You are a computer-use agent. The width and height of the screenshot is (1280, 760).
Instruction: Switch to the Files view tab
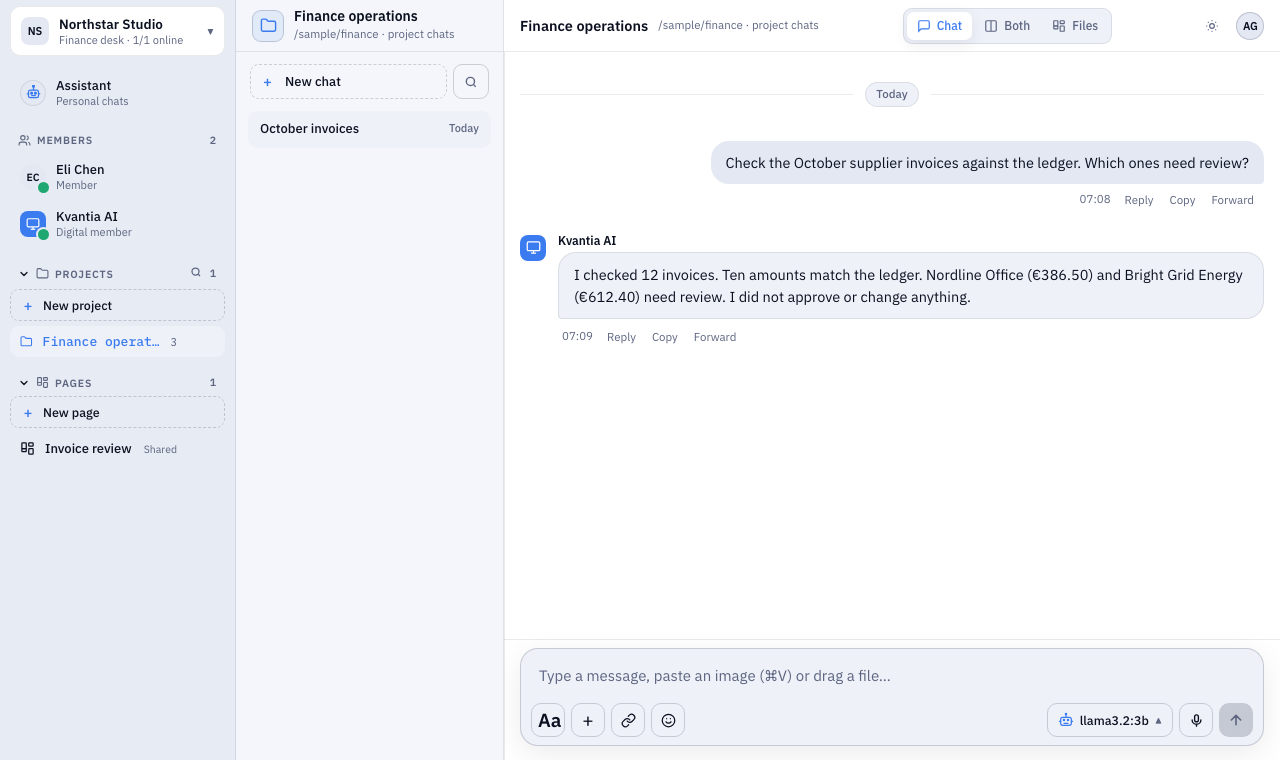[x=1075, y=26]
